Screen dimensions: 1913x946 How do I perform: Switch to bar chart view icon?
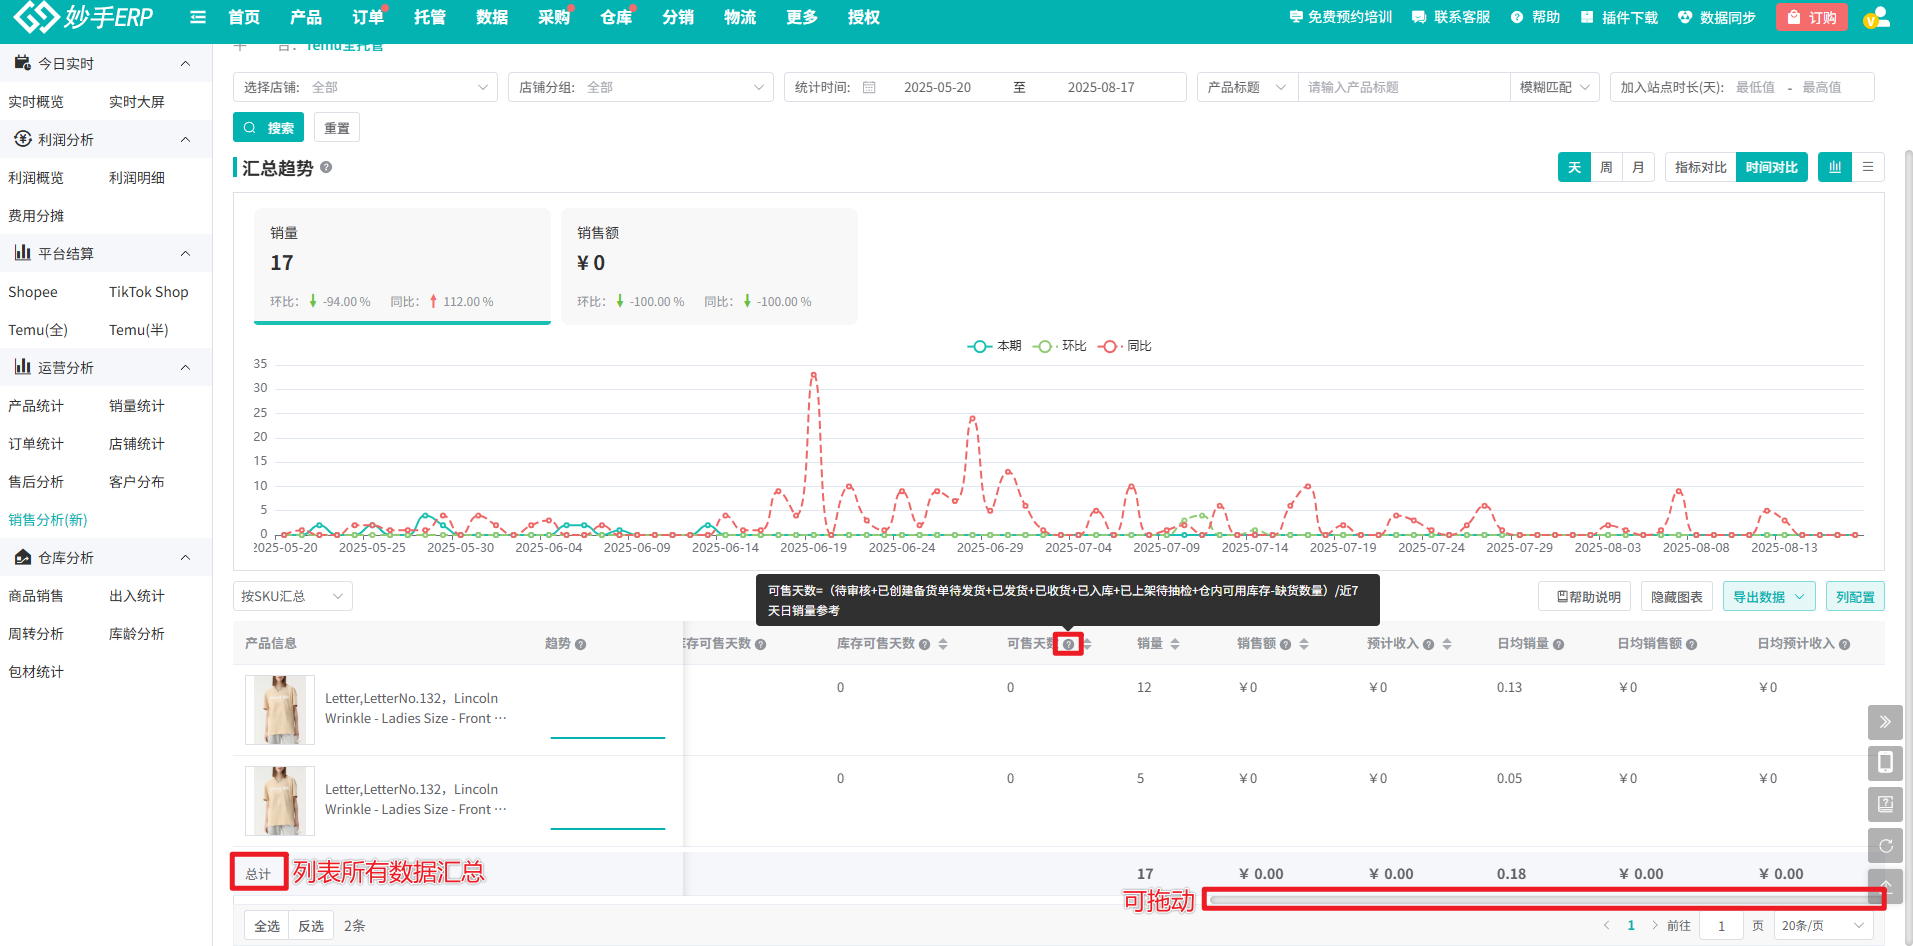1835,168
